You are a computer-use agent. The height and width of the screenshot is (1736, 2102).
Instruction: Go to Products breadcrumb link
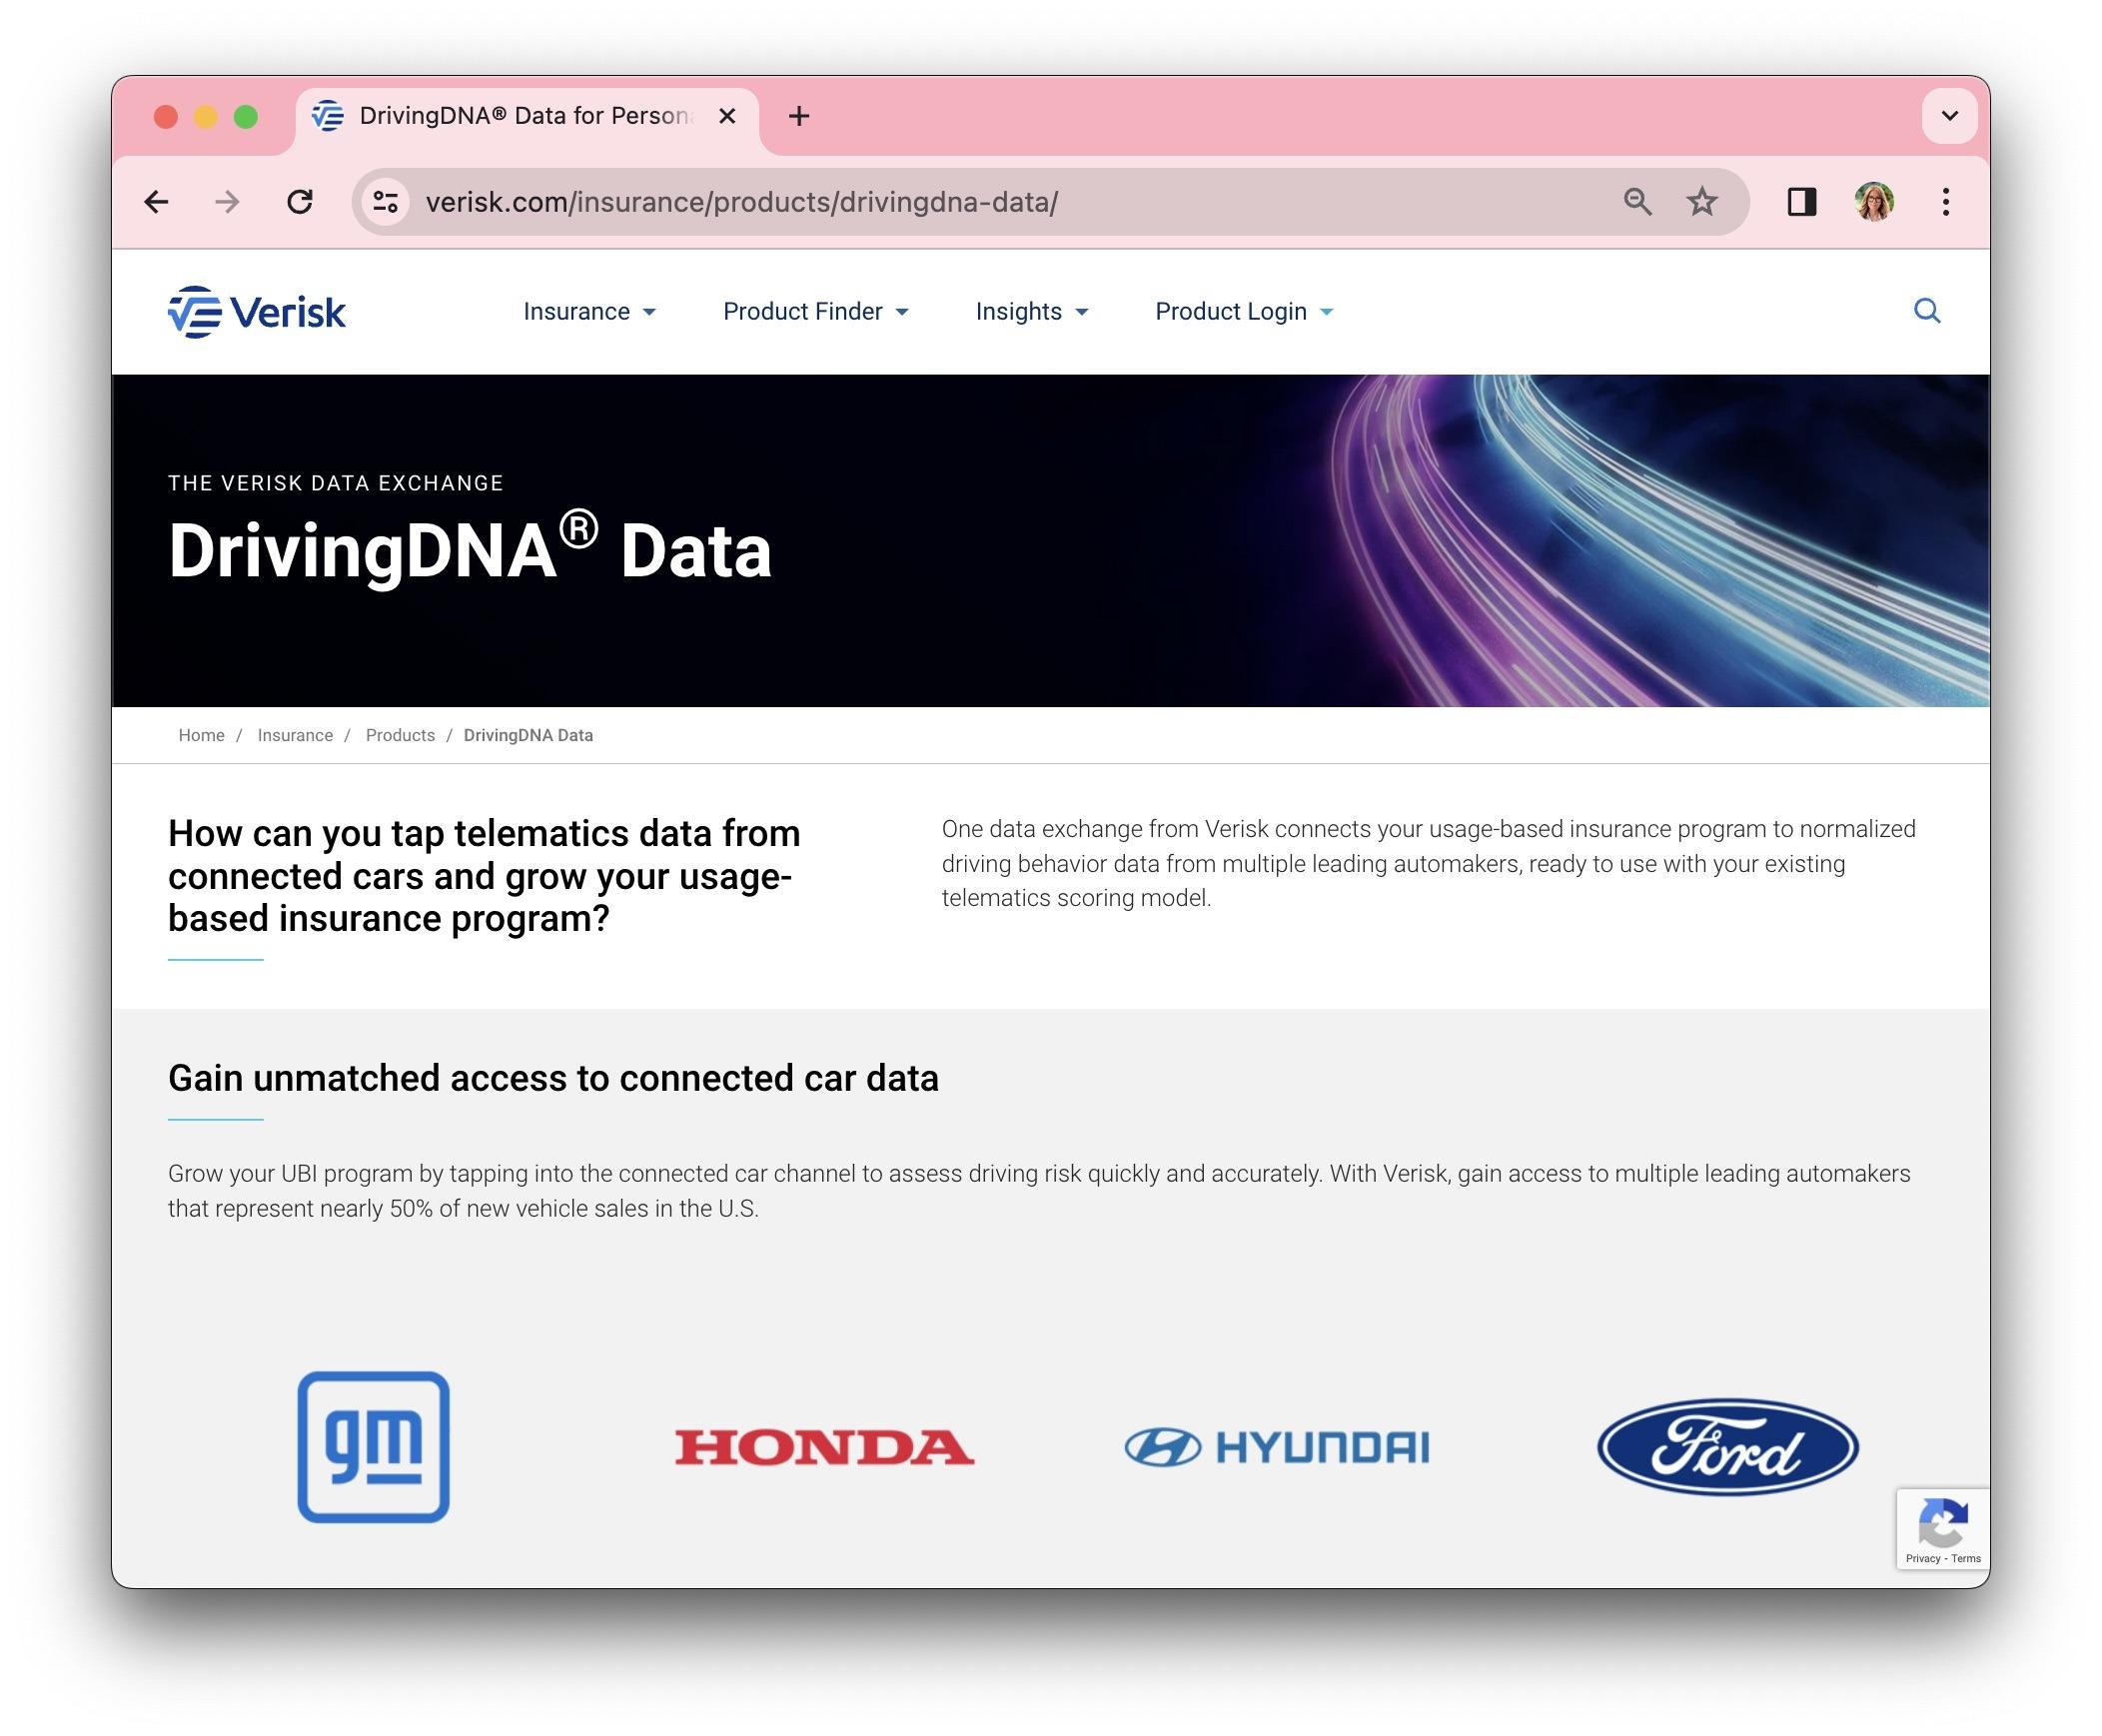pos(400,735)
